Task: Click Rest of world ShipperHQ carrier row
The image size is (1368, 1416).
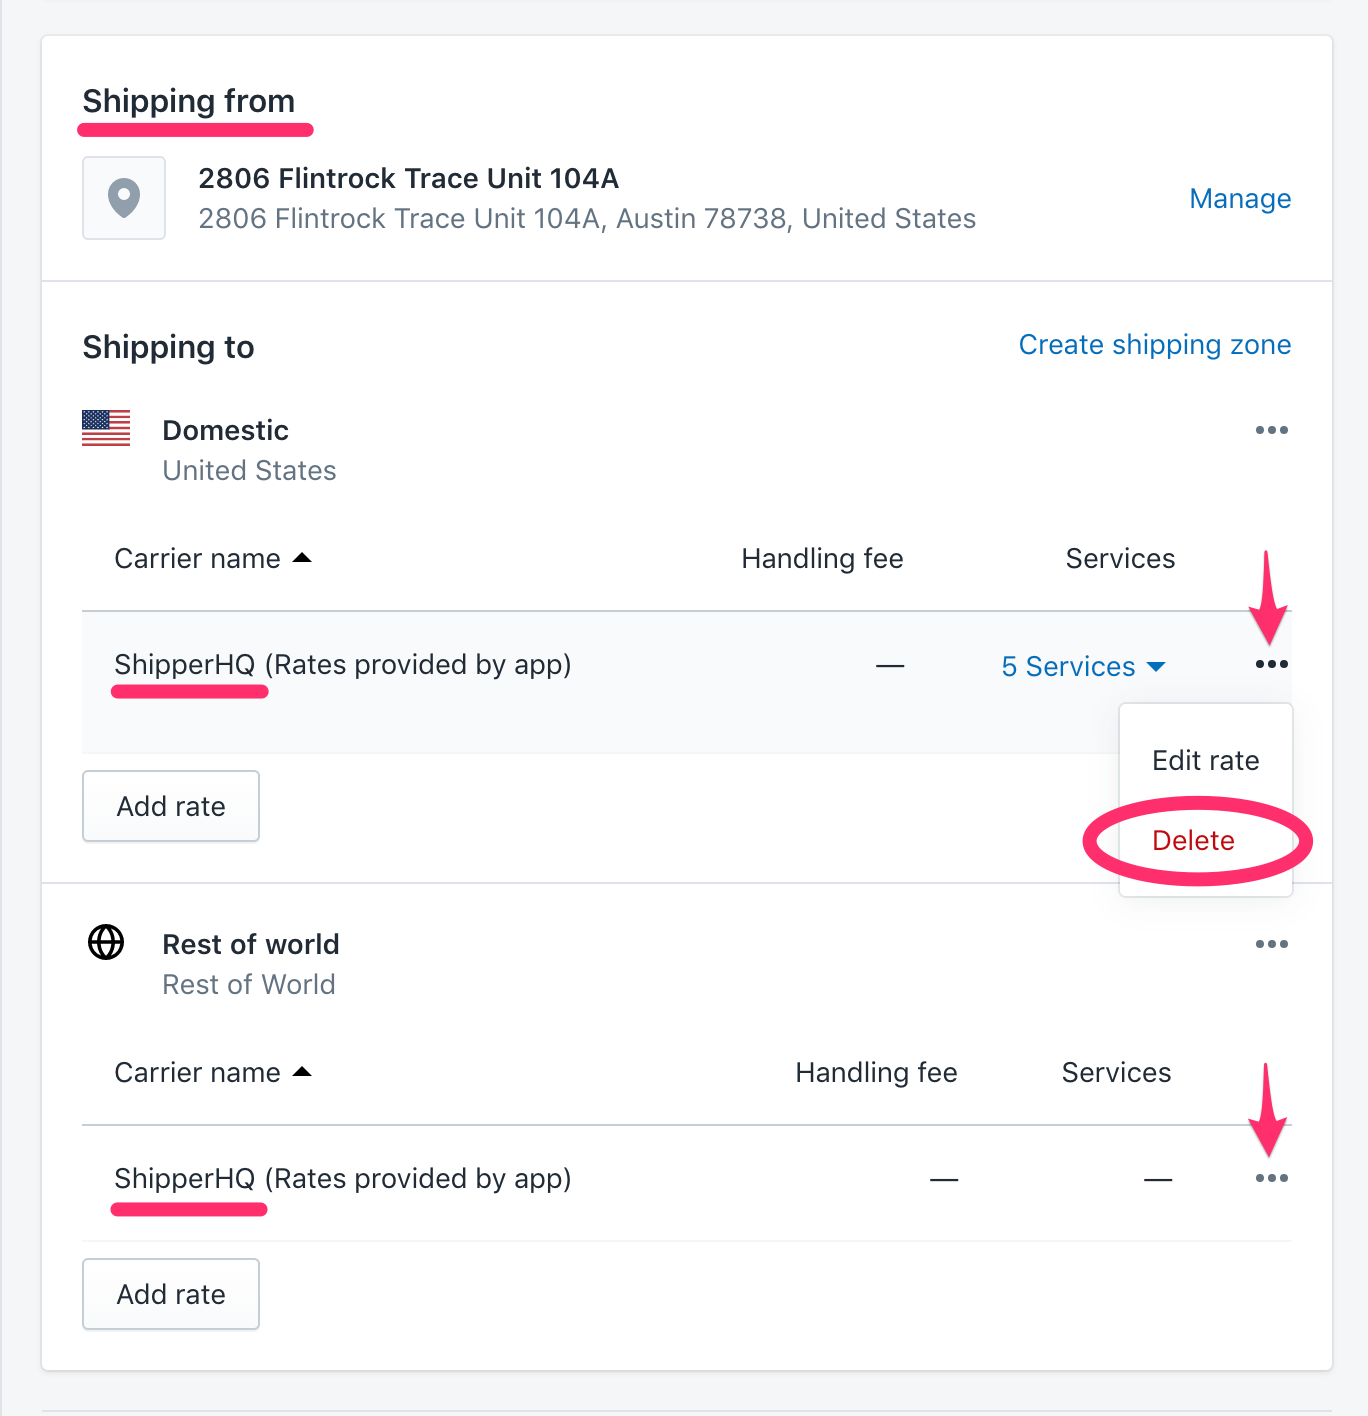Action: point(342,1178)
